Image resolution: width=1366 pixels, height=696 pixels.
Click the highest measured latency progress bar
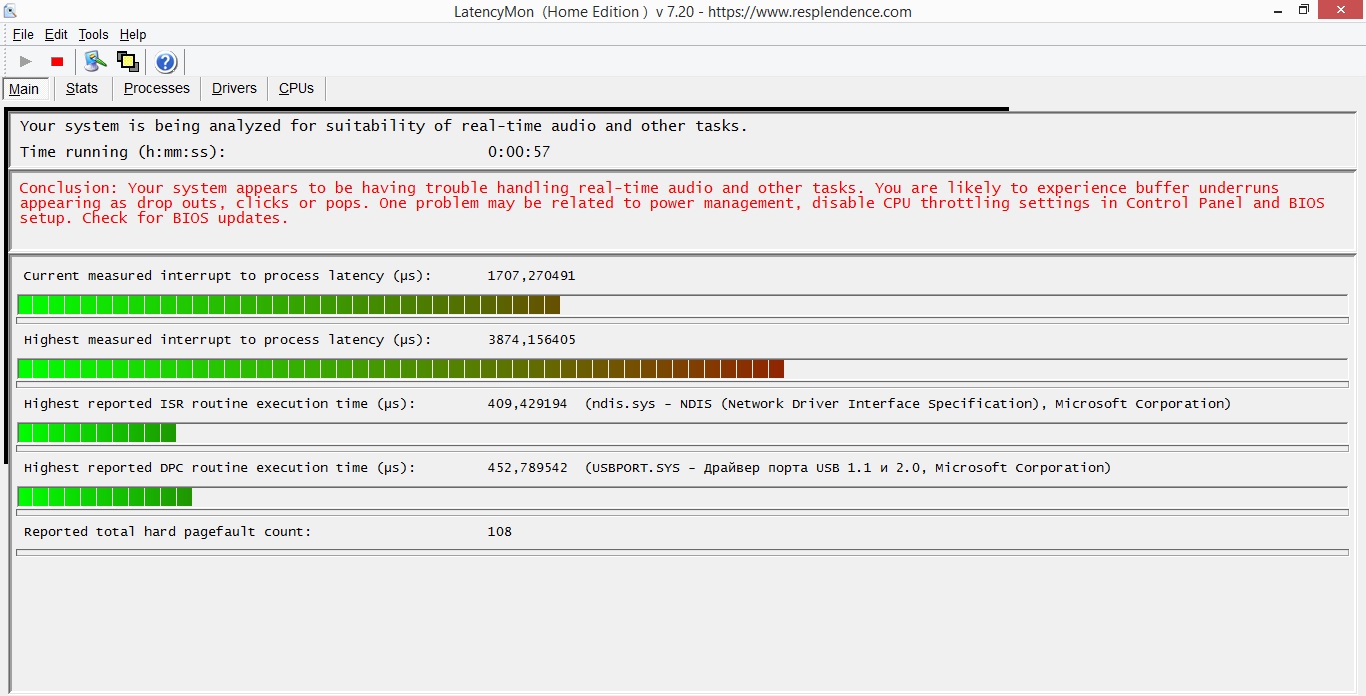683,369
